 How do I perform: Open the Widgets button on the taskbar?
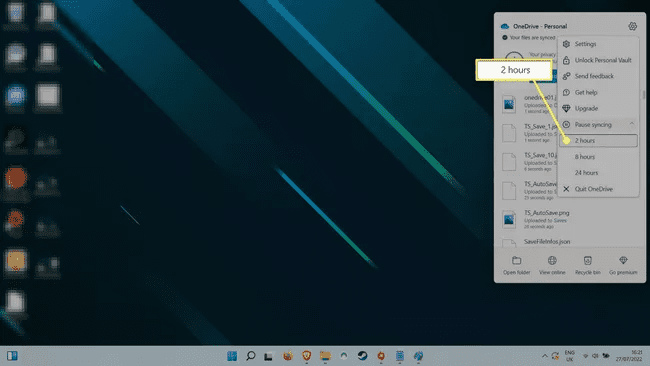pos(12,356)
